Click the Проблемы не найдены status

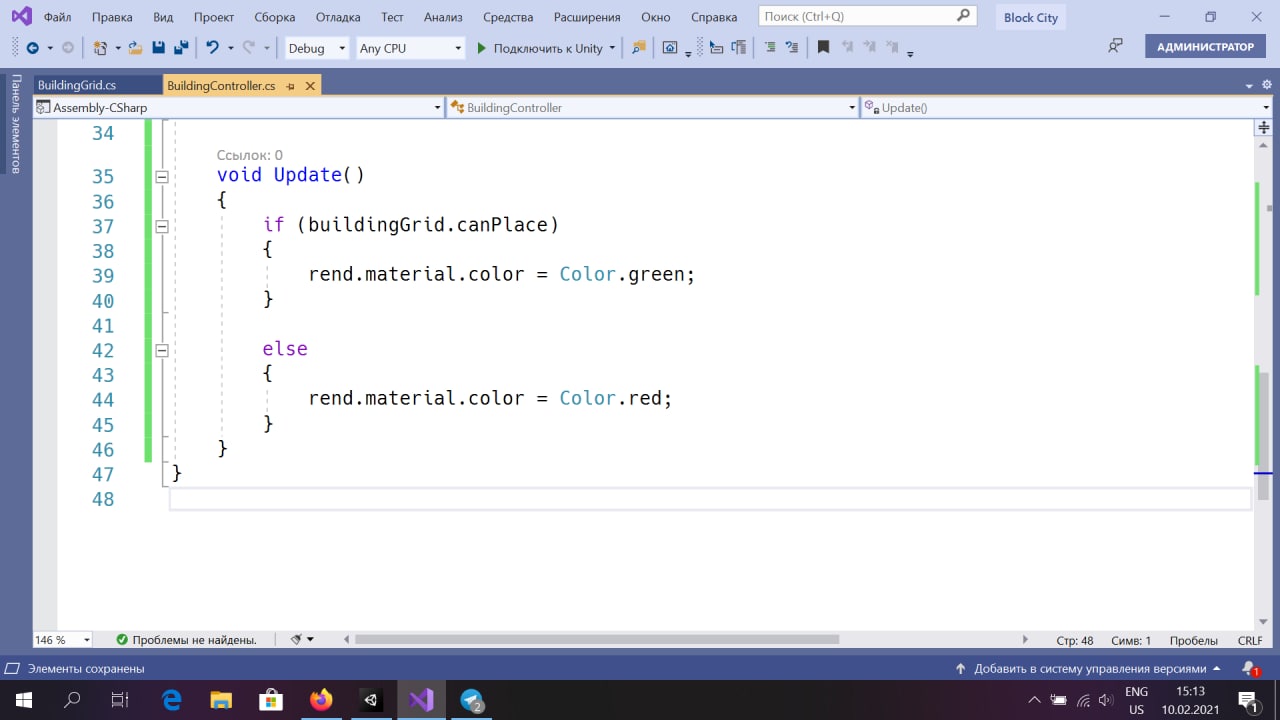coord(186,640)
